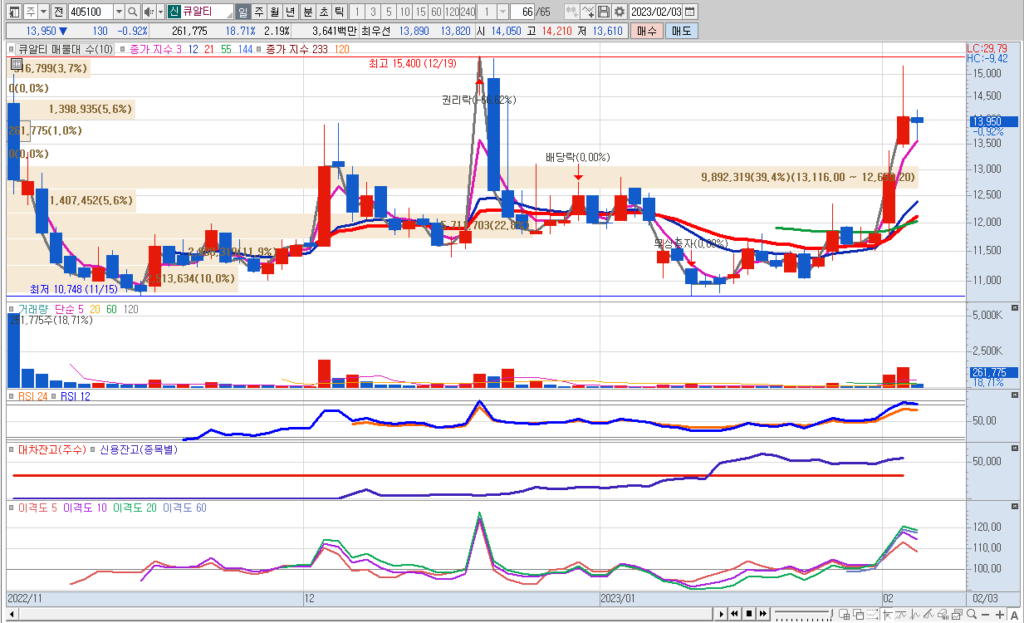
Task: Select the 틱 (tick) chart tab
Action: (x=339, y=11)
